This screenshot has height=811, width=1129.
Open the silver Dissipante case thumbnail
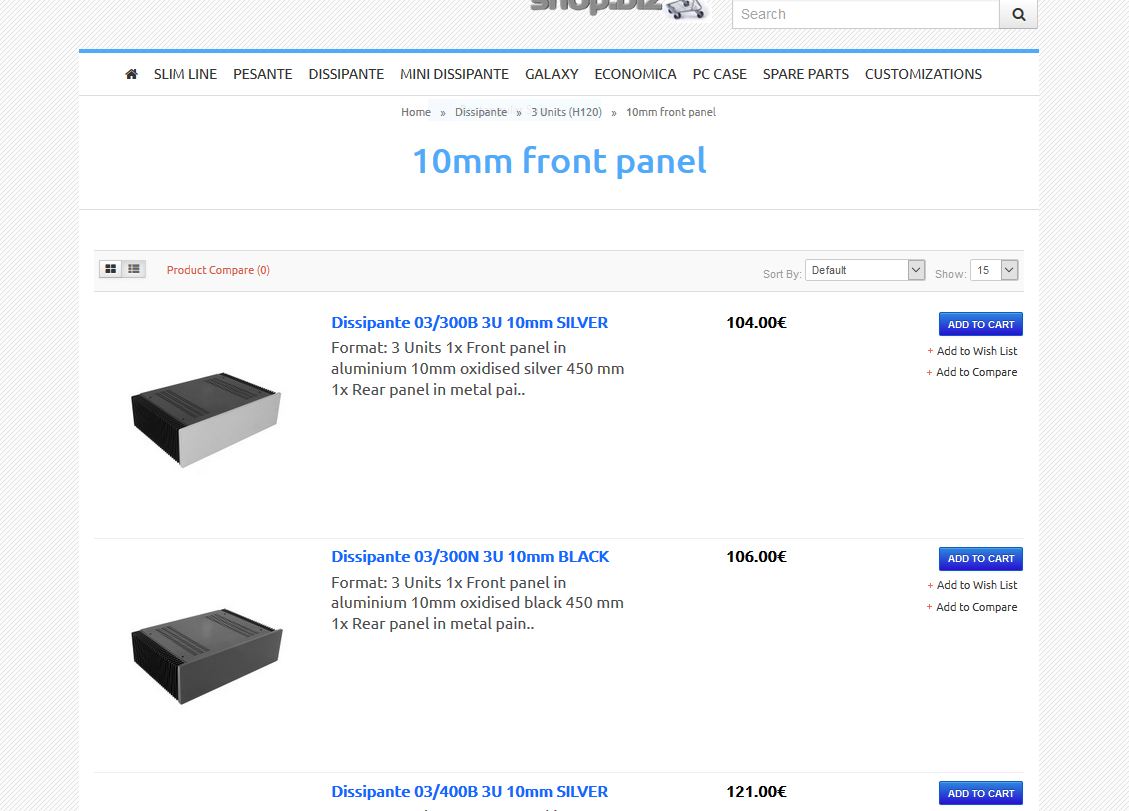click(x=206, y=420)
